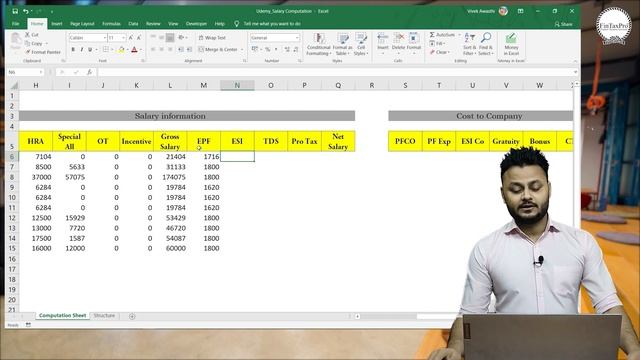The width and height of the screenshot is (640, 360).
Task: Click the Share button
Action: click(x=563, y=24)
